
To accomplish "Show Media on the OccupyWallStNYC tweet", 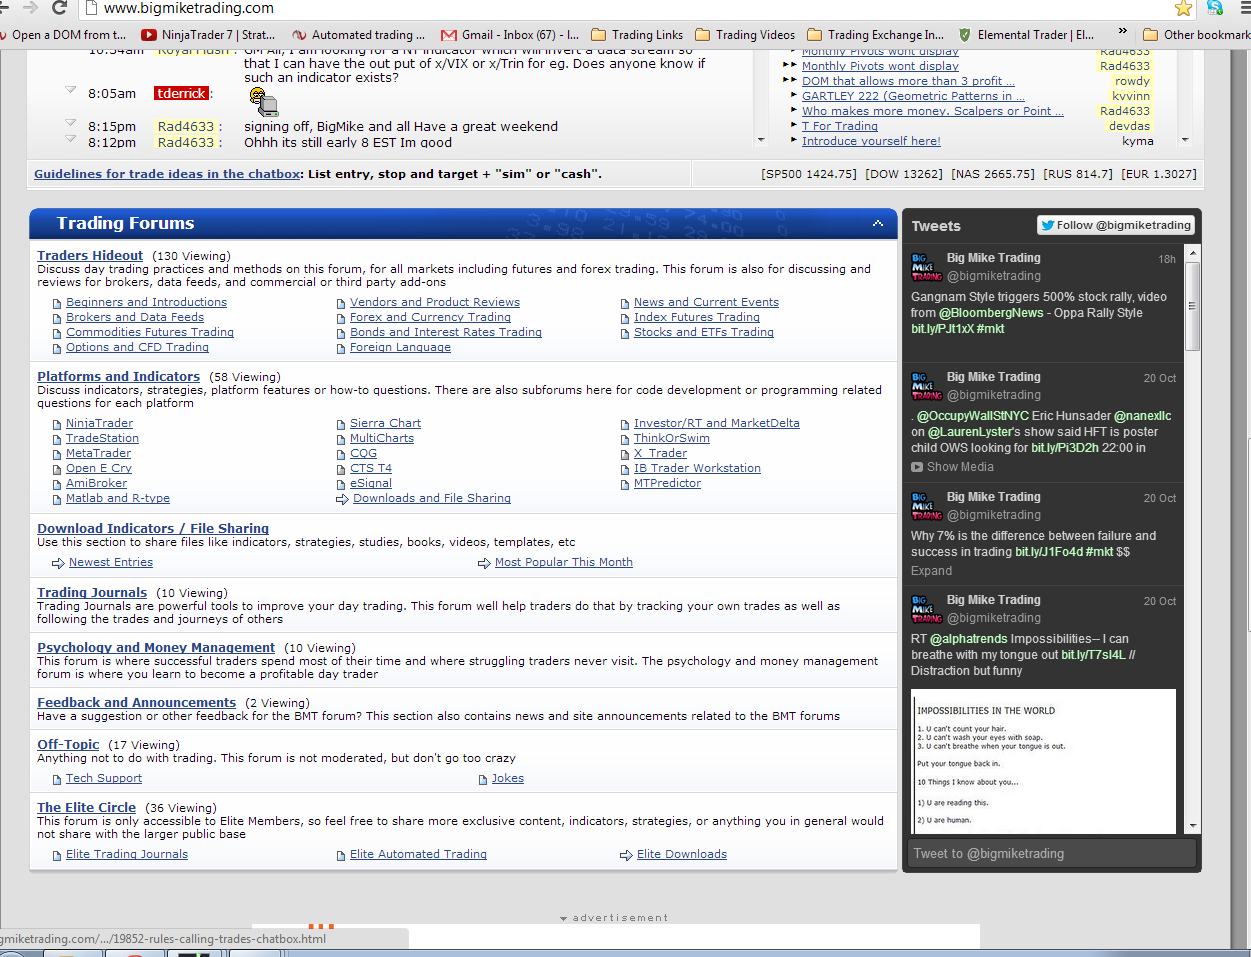I will [x=952, y=467].
